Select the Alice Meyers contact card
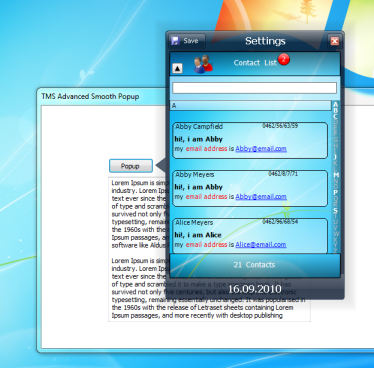The image size is (374, 368). point(250,236)
